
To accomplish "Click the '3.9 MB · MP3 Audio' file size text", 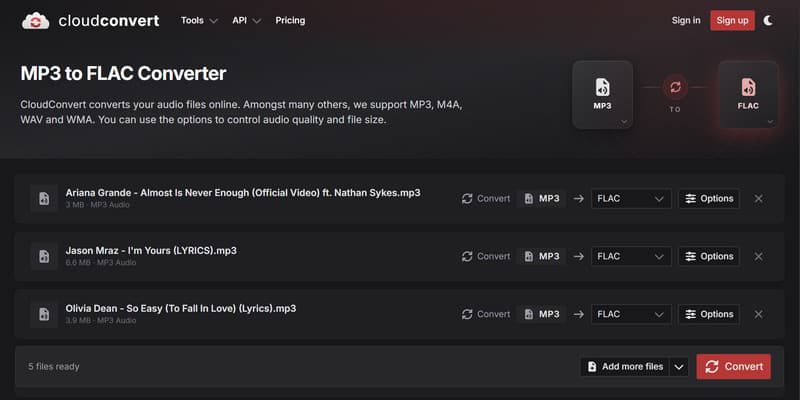I will coord(101,320).
